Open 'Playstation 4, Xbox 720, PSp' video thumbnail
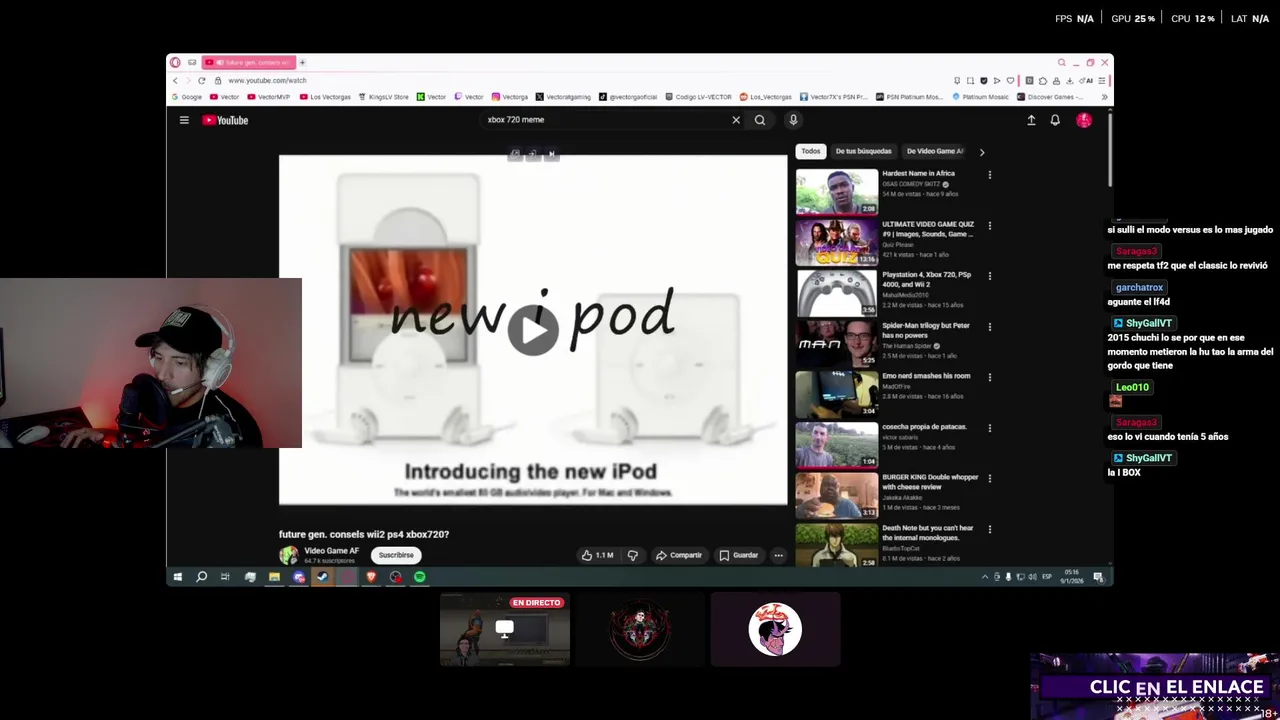1280x720 pixels. point(837,294)
